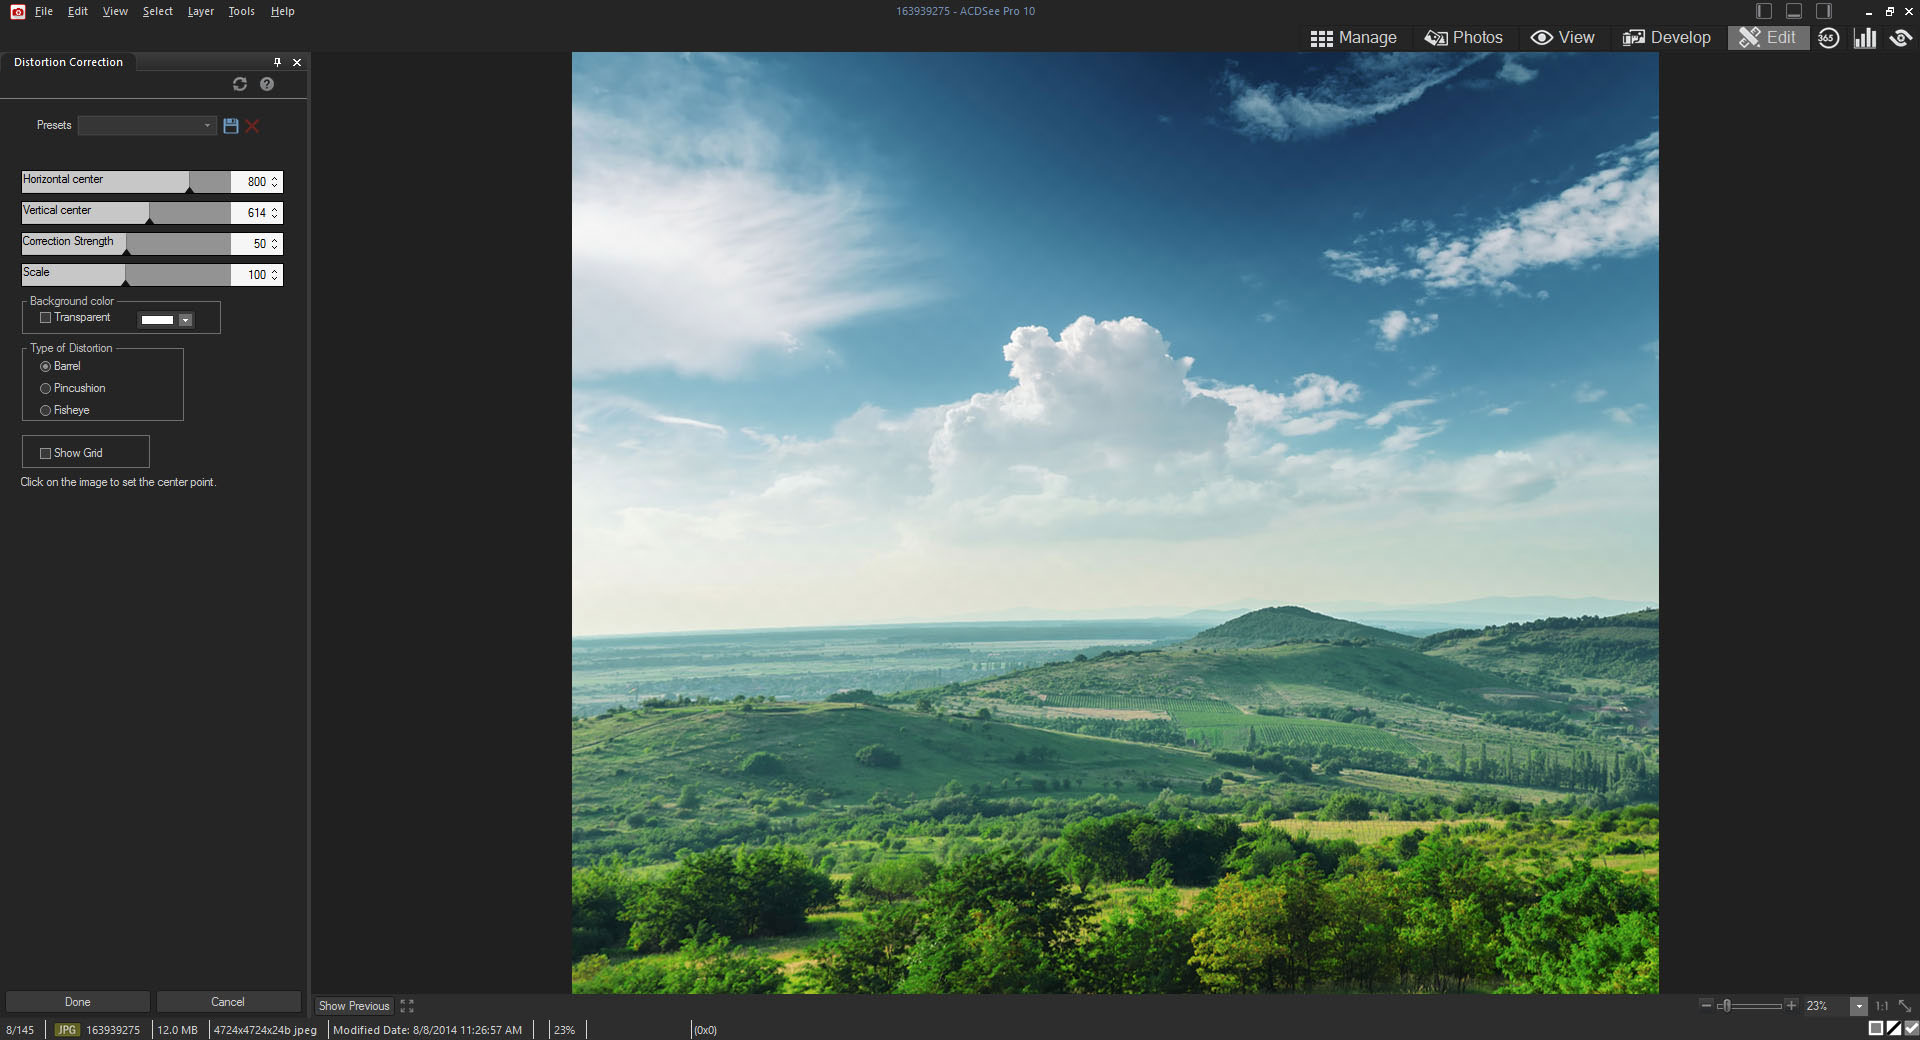
Task: Click the refresh icon in Distortion Correction panel
Action: click(239, 85)
